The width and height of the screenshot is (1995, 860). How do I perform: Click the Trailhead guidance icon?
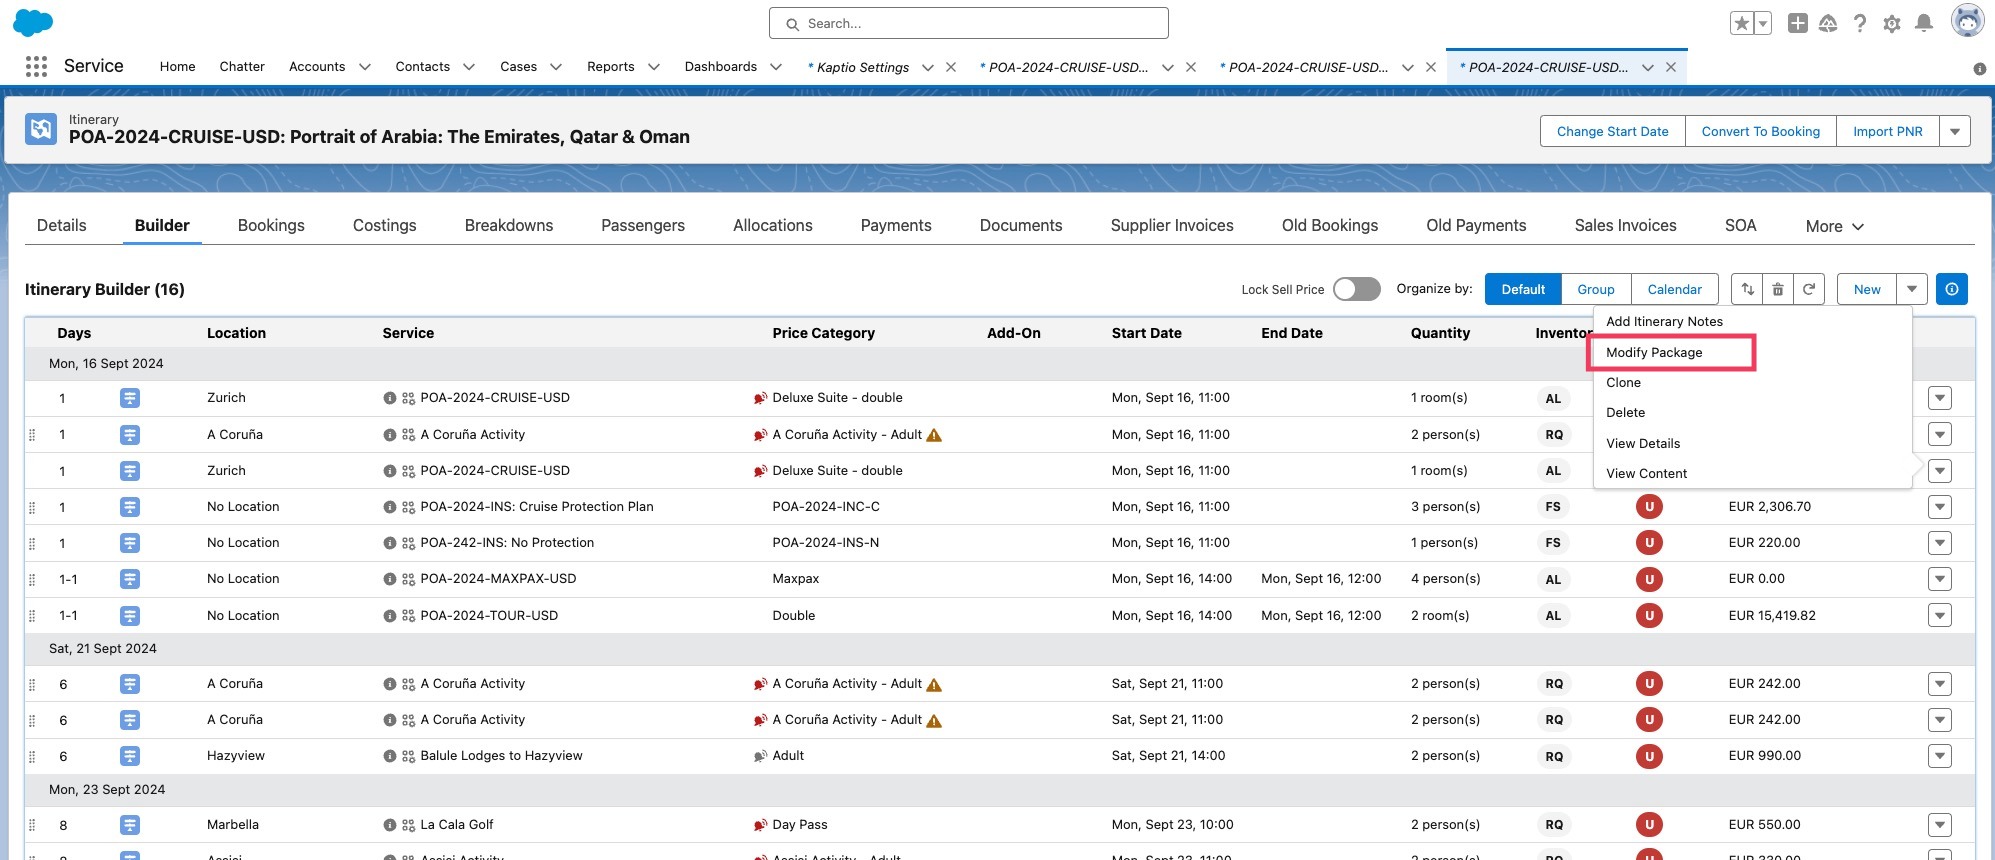[x=1828, y=23]
